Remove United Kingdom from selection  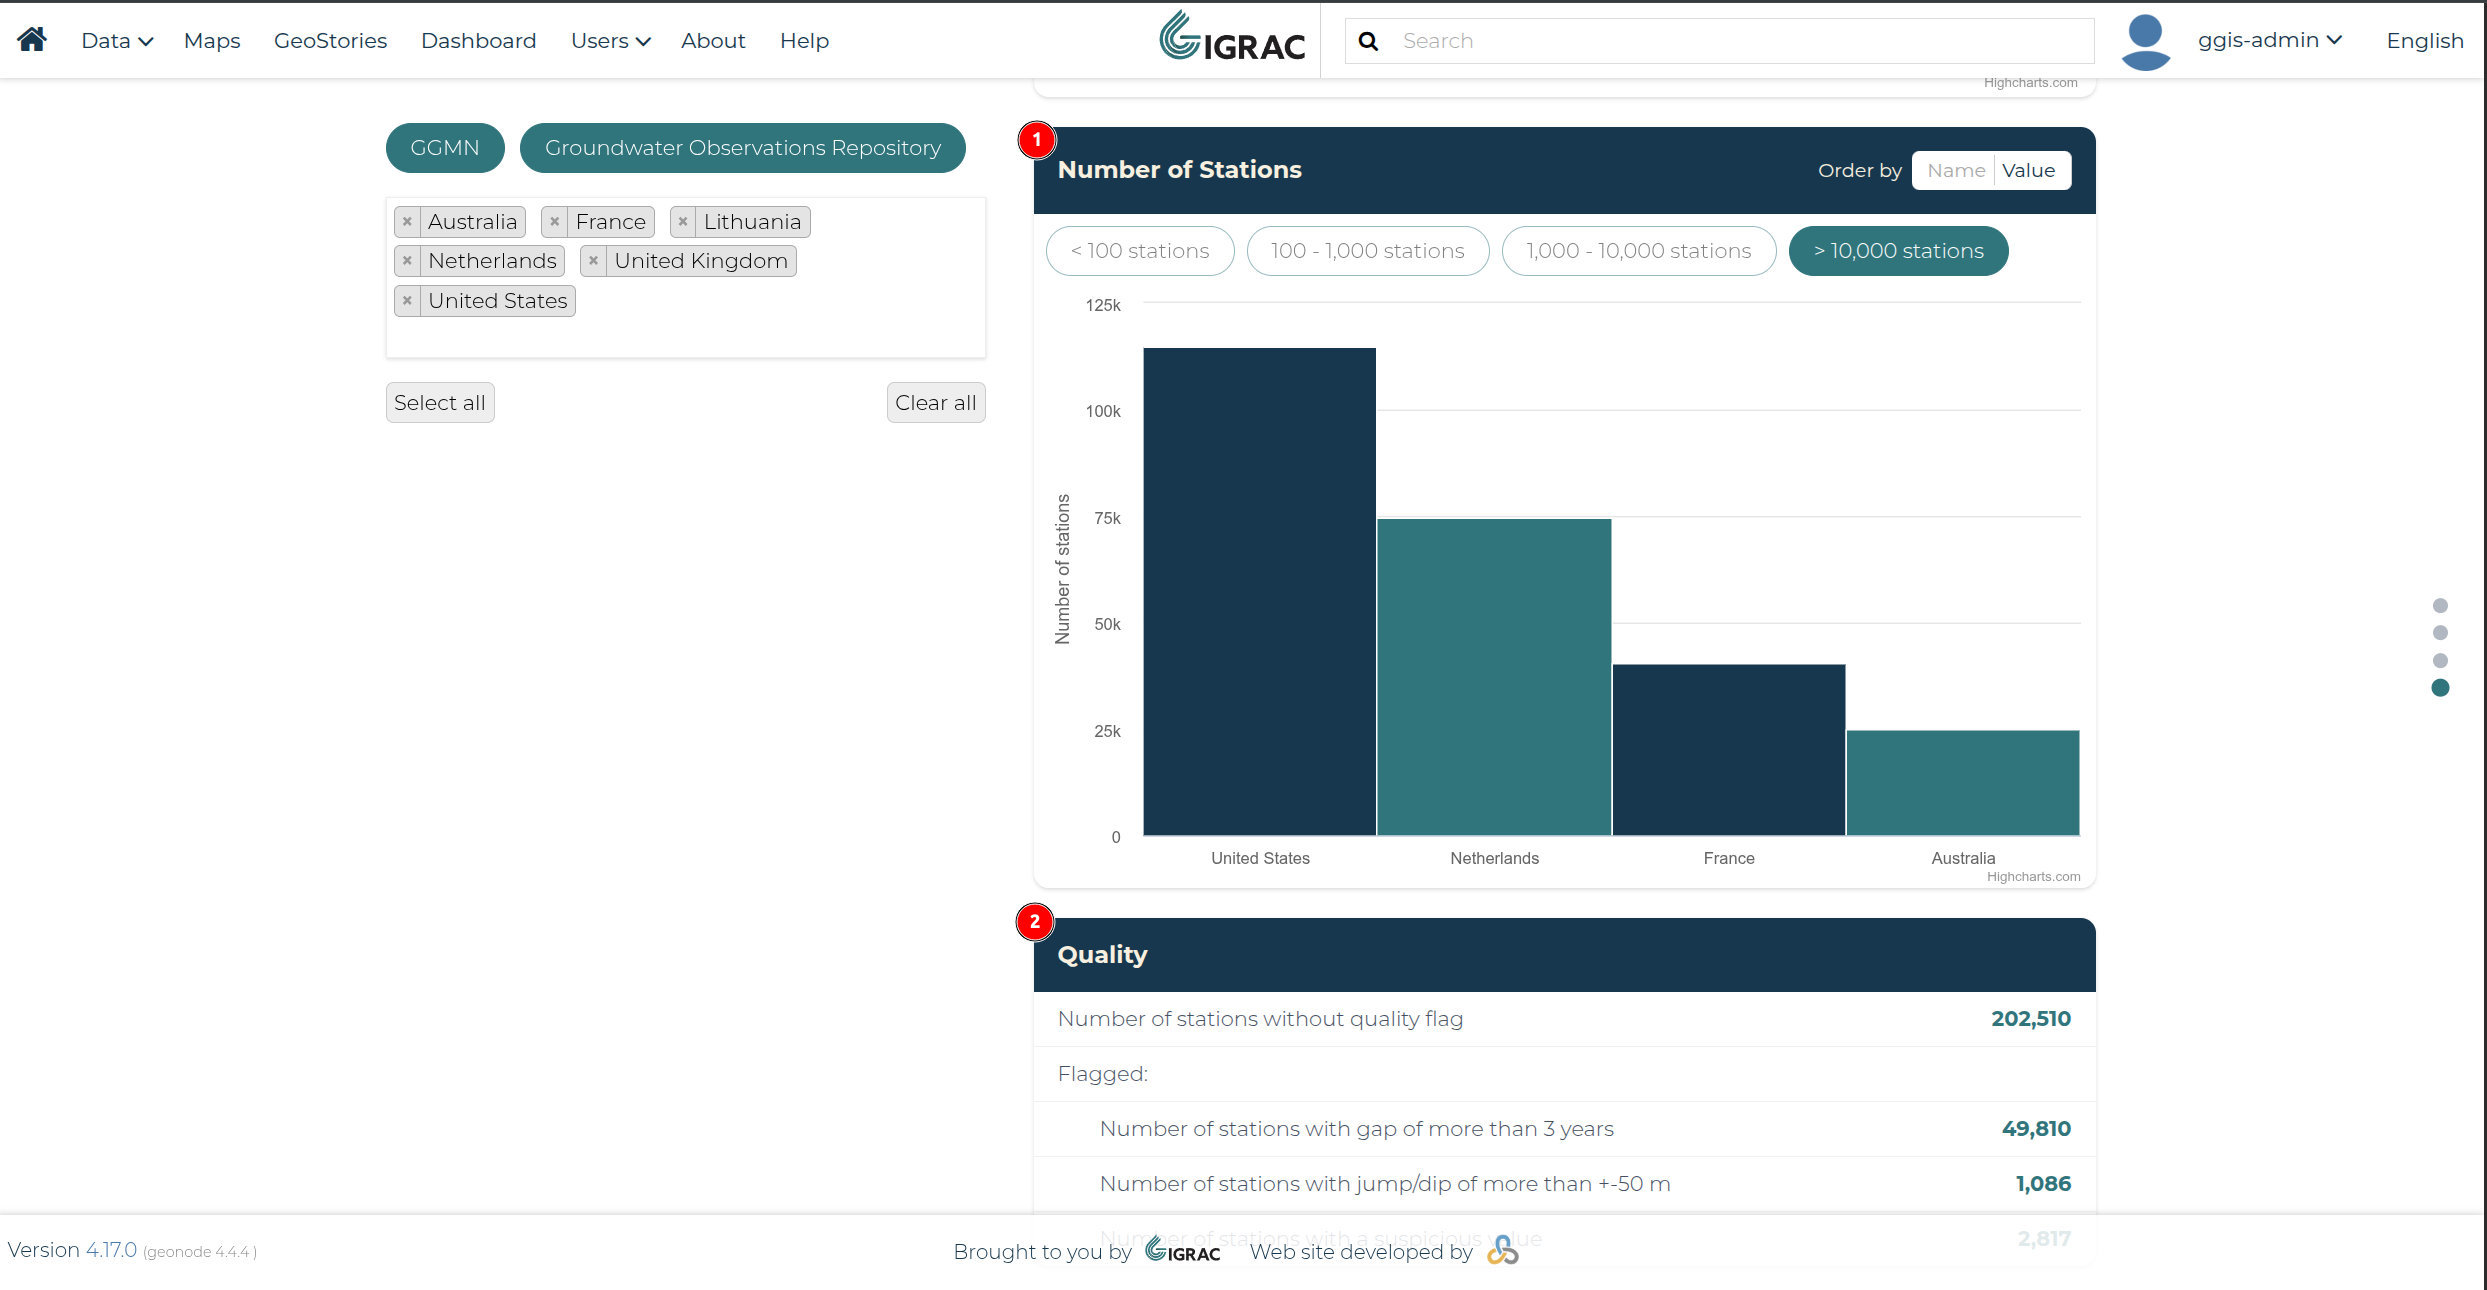[x=593, y=261]
